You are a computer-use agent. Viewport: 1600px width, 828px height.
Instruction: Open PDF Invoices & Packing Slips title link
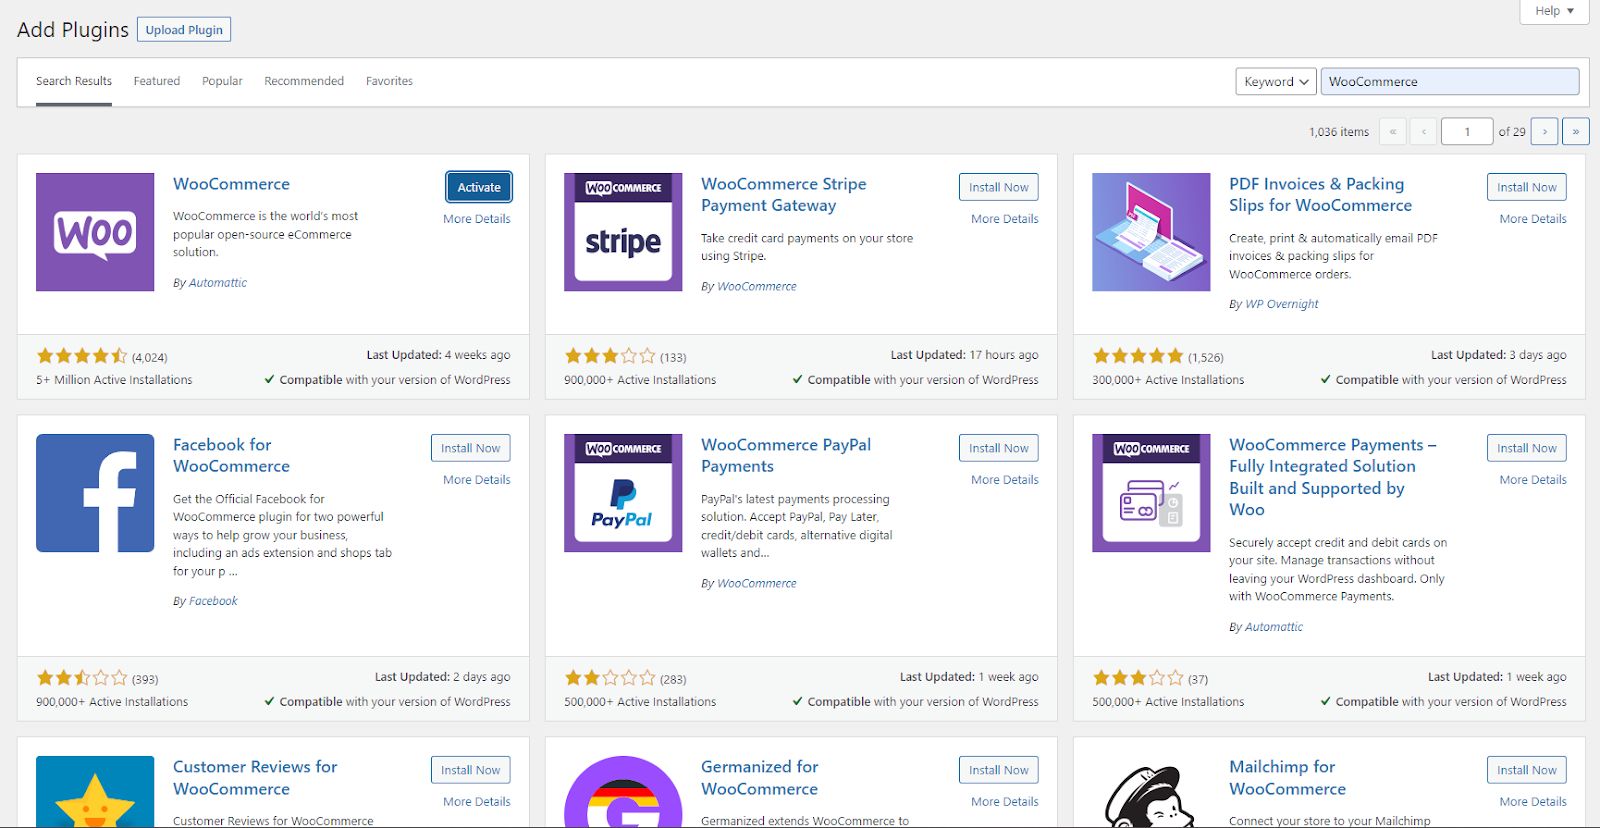tap(1320, 195)
